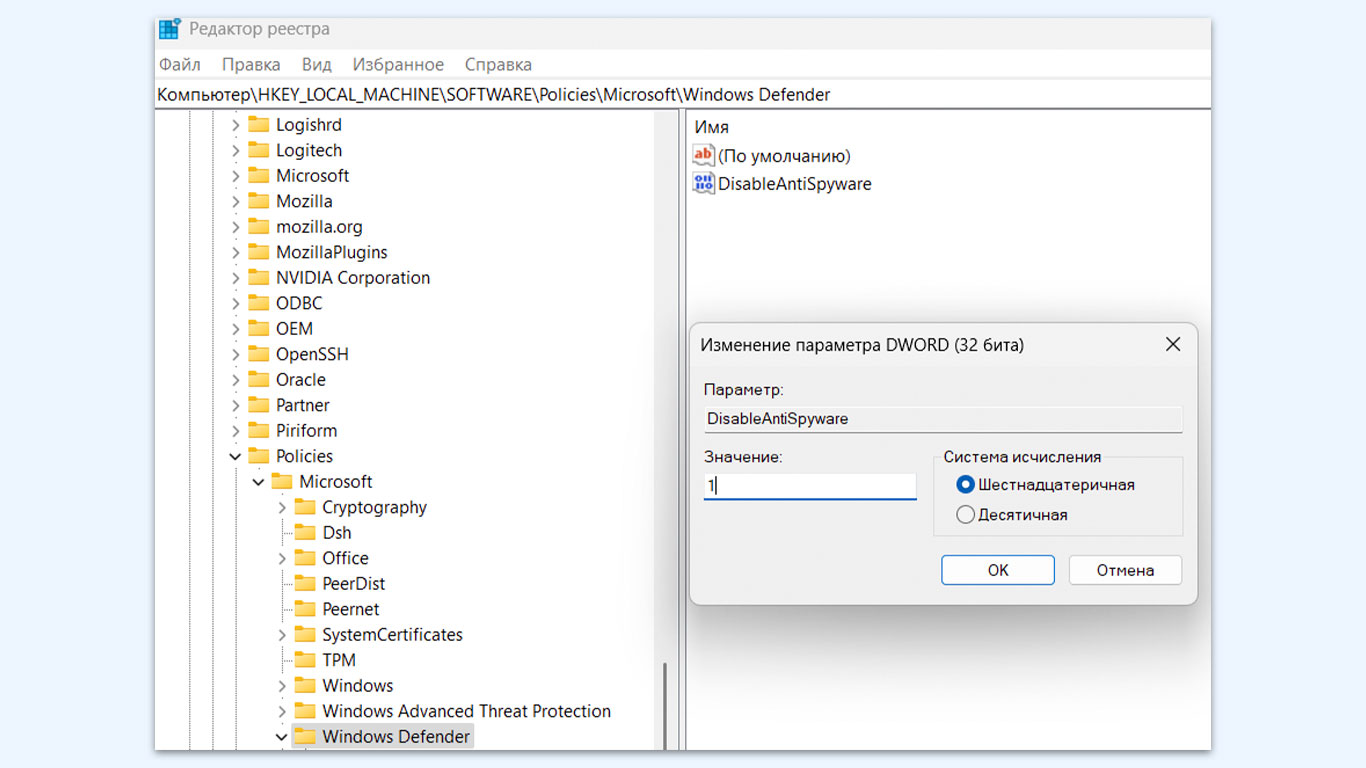This screenshot has height=768, width=1366.
Task: Click the Cryptography folder icon
Action: pos(305,507)
